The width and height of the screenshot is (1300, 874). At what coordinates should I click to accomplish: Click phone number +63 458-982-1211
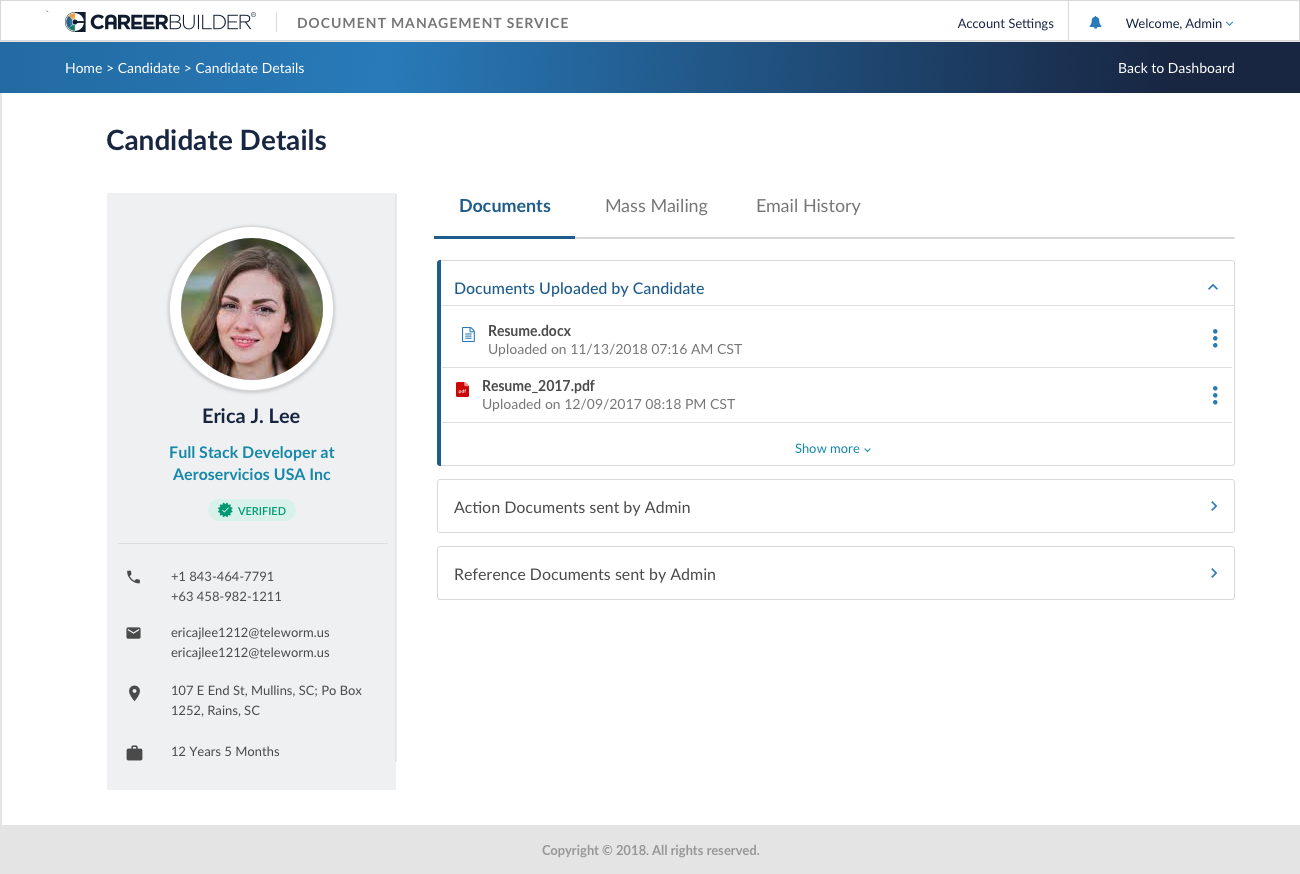226,596
